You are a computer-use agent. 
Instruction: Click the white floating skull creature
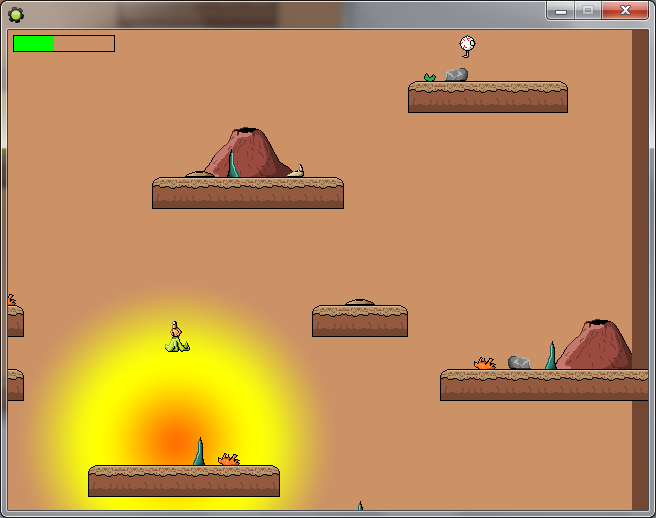point(467,45)
